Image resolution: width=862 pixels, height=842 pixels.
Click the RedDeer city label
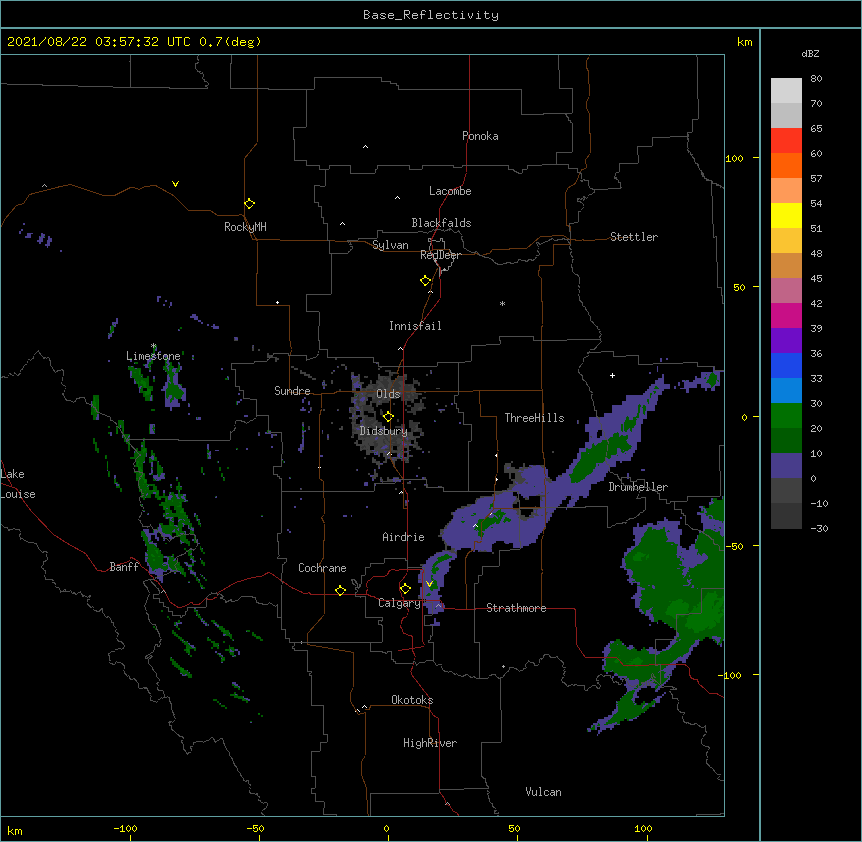click(x=440, y=255)
